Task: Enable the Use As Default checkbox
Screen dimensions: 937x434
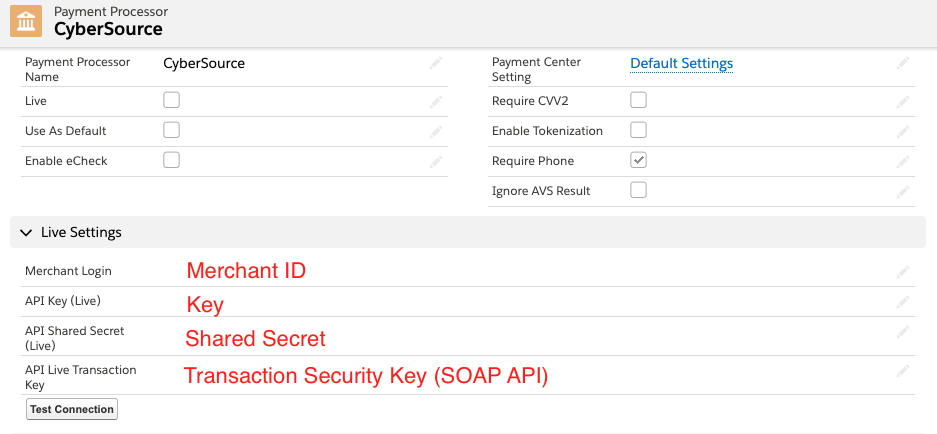Action: (x=172, y=130)
